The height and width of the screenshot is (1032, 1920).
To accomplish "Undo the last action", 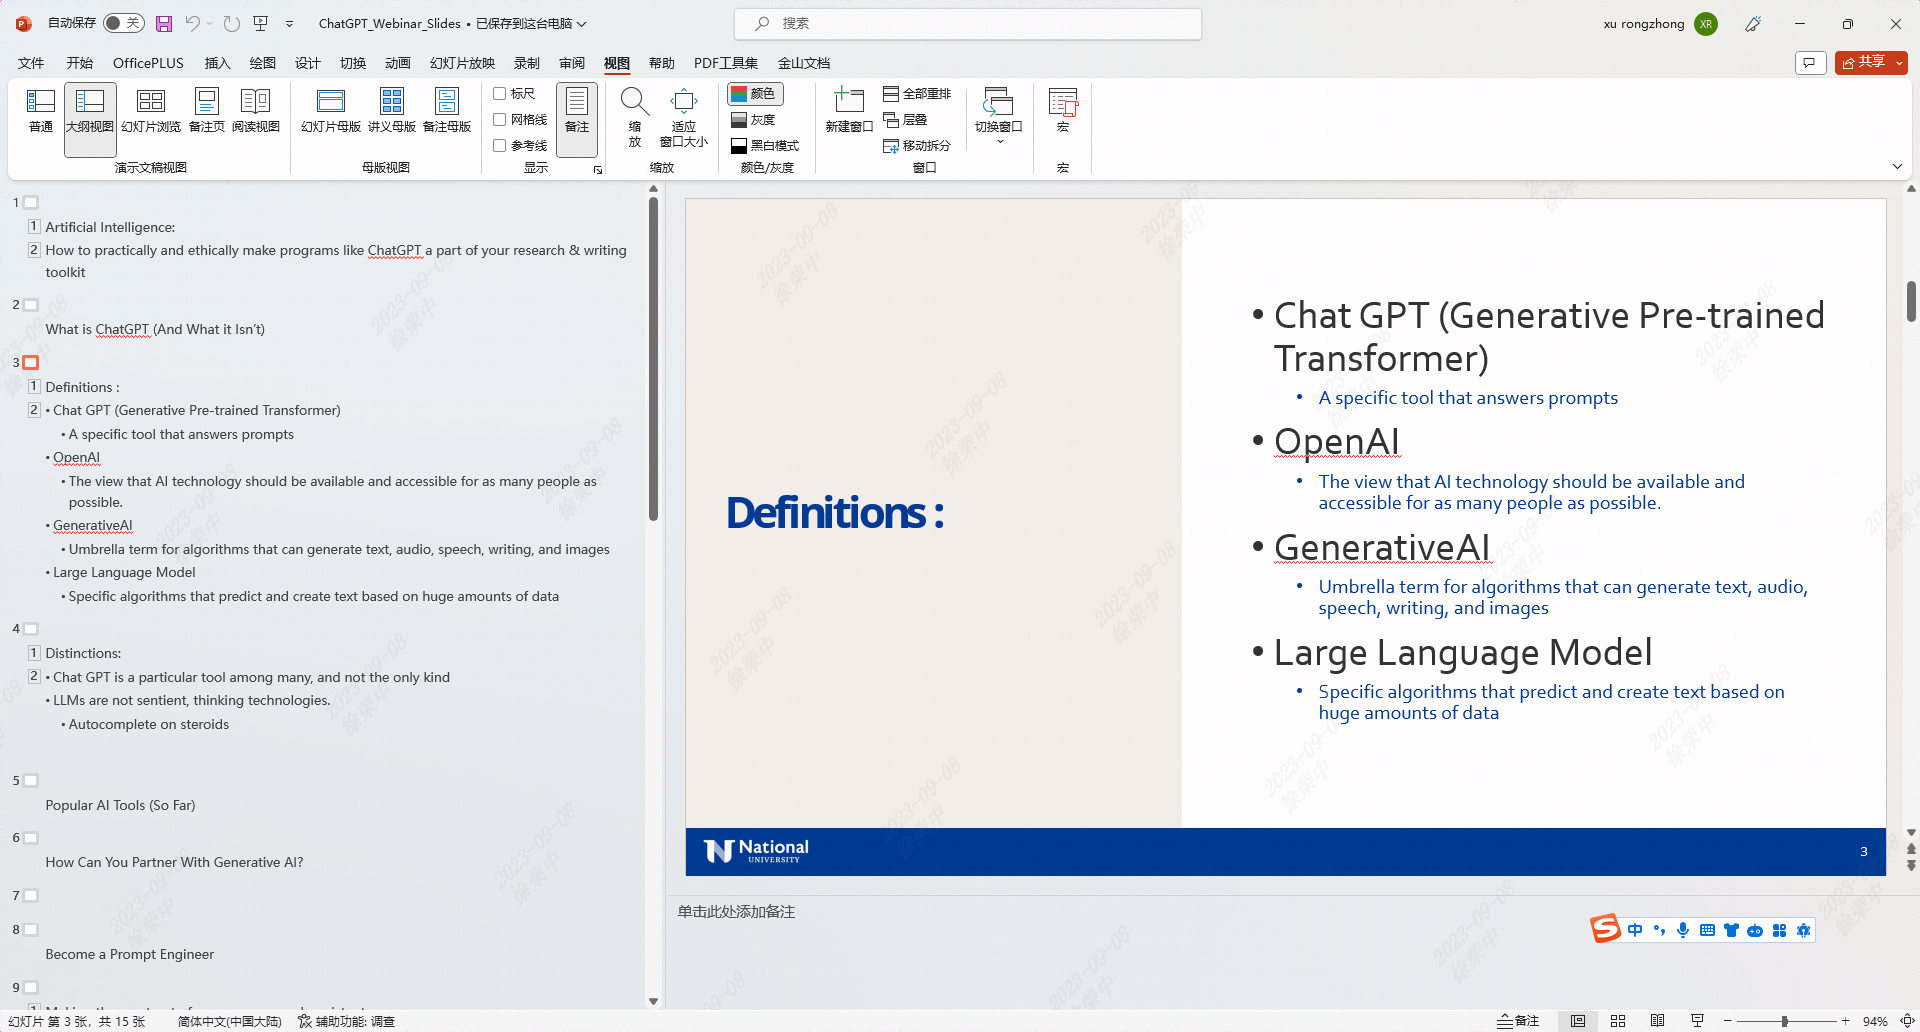I will [193, 23].
